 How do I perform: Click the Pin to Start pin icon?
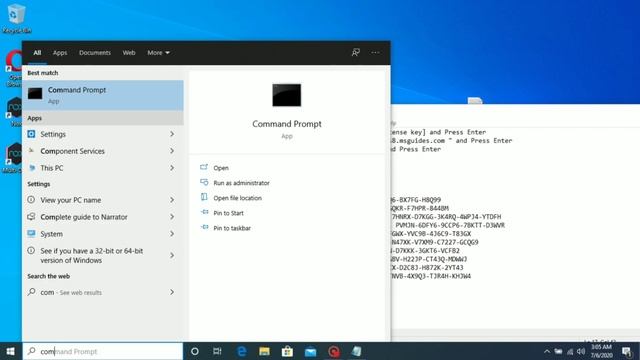point(204,212)
